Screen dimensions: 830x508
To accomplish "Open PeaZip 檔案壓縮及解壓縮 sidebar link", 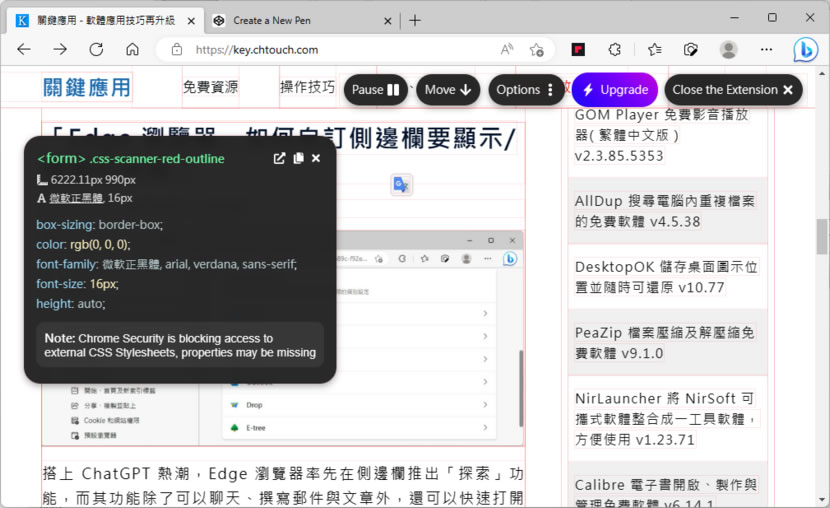I will 665,342.
